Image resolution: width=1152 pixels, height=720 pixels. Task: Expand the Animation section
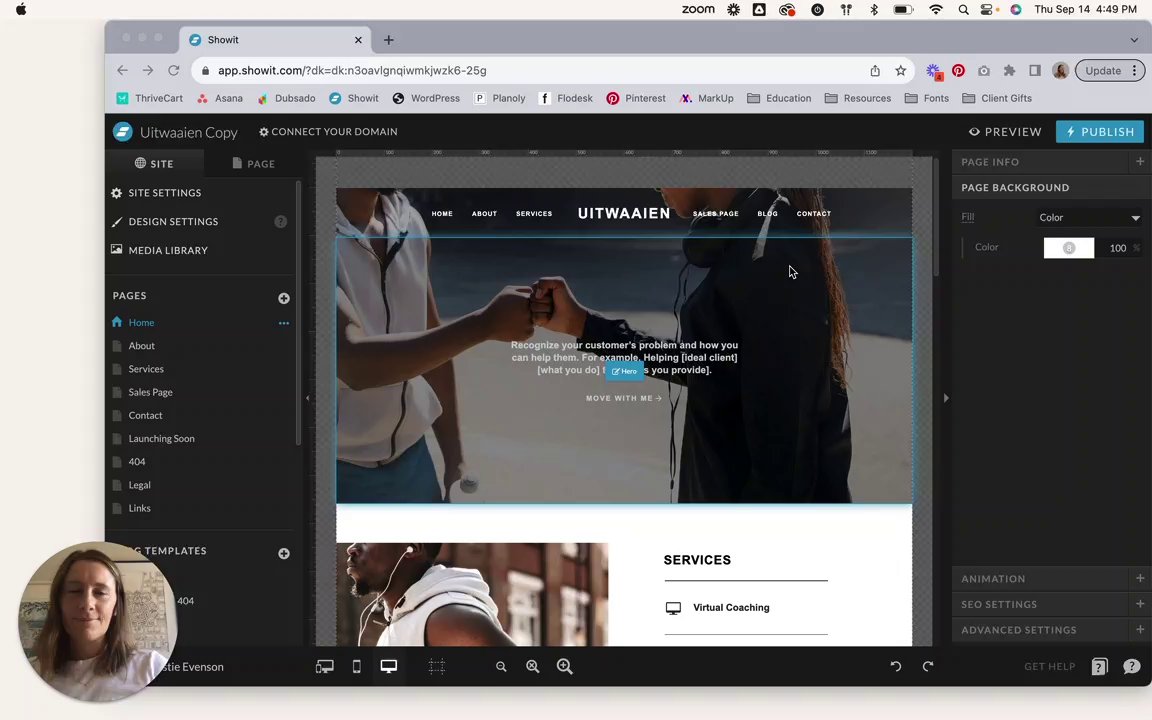coord(1140,578)
